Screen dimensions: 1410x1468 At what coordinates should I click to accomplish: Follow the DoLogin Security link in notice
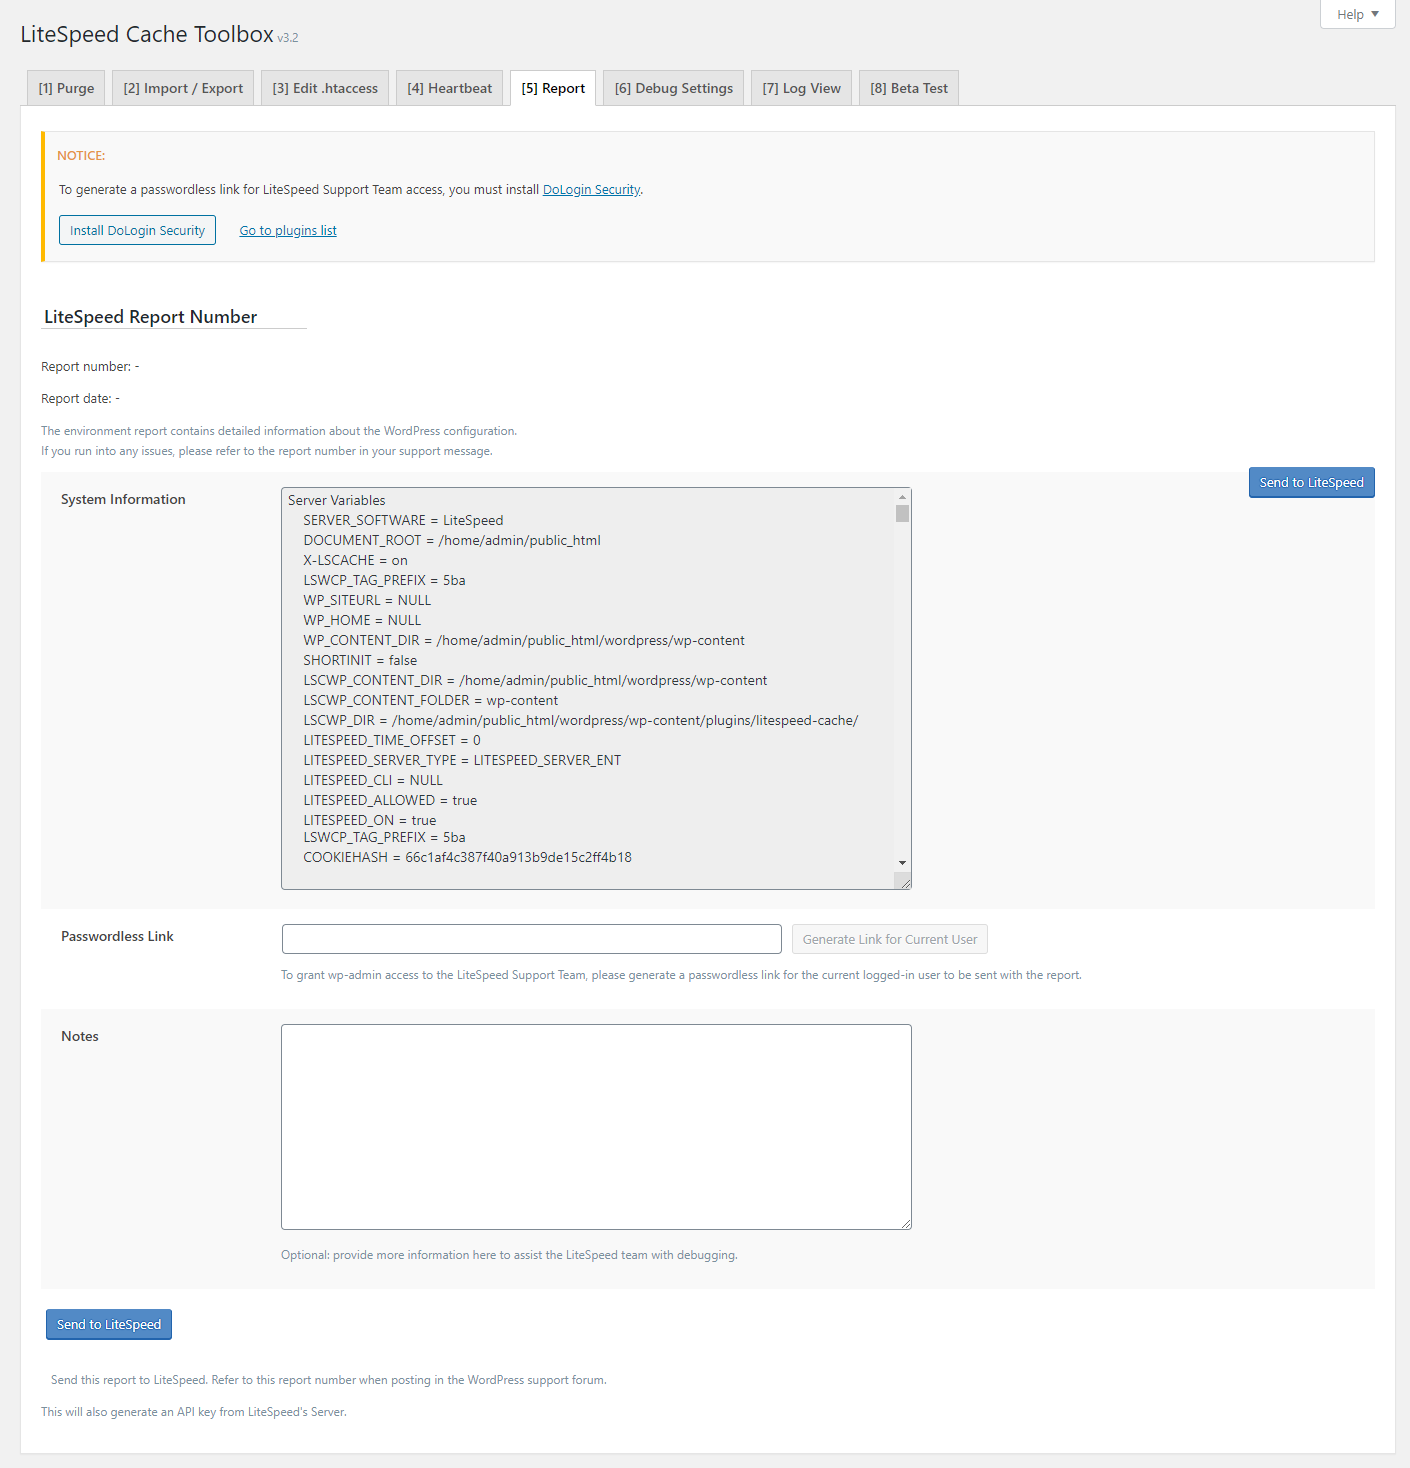coord(591,190)
